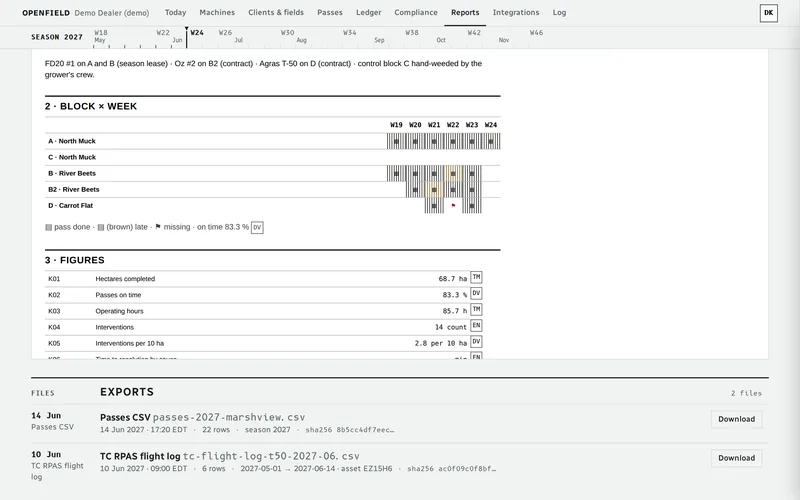Select the Reports tab
Screen dimensions: 800x500
pos(465,12)
